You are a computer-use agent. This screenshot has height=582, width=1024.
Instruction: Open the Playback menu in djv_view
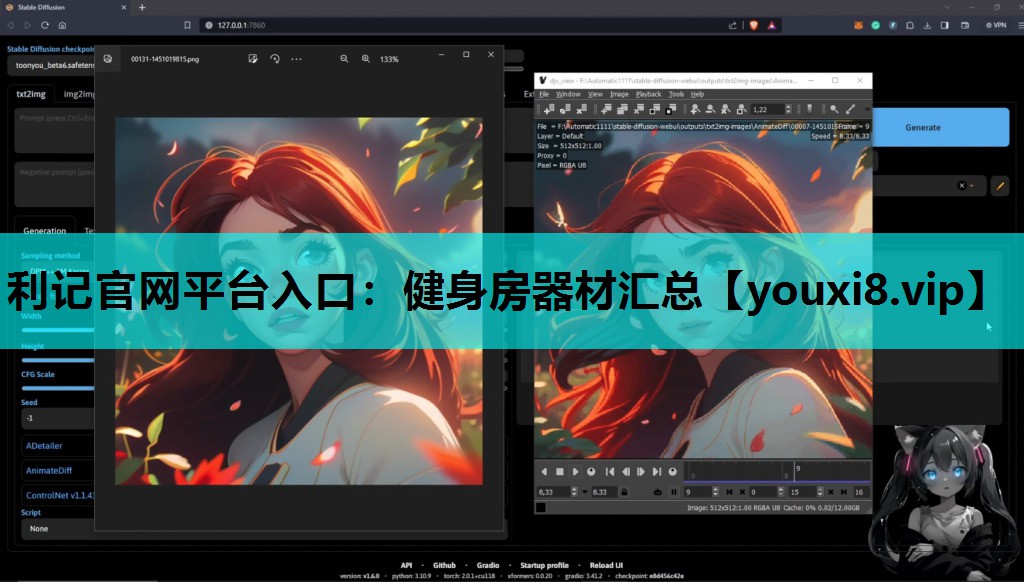click(x=648, y=94)
